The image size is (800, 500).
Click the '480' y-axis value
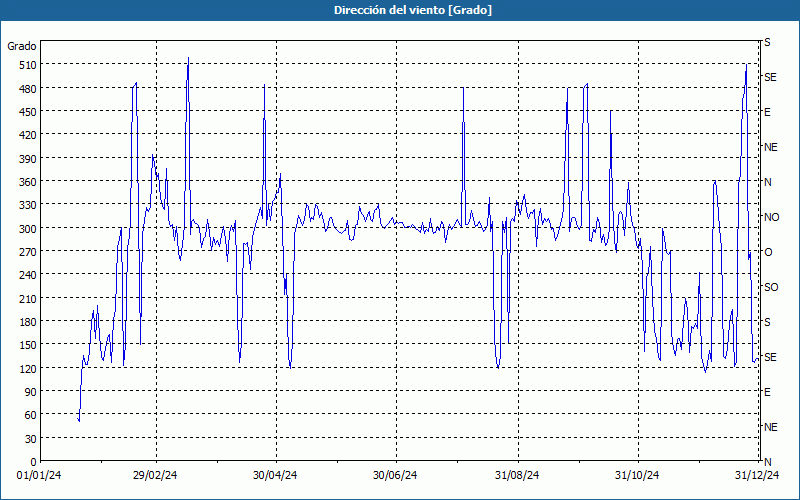point(27,89)
